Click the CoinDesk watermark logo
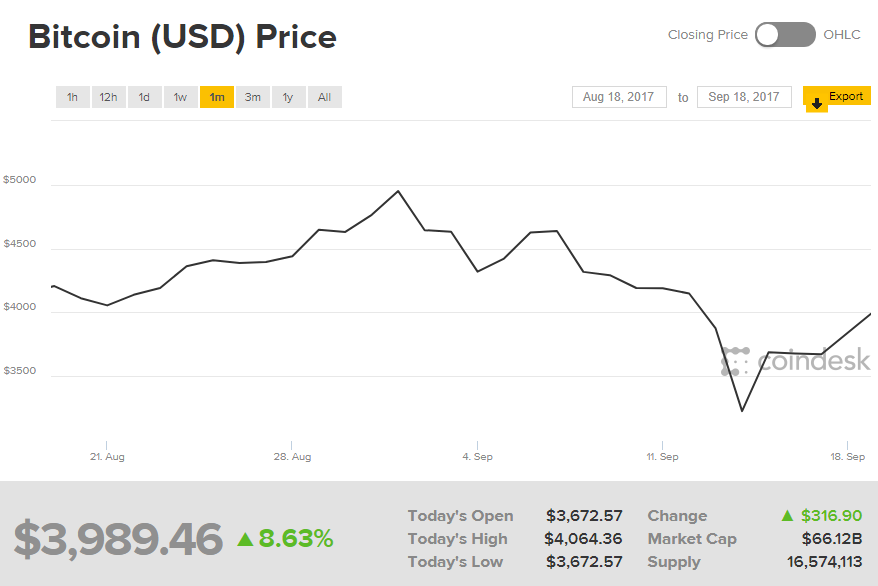Screen dimensions: 878x586 coord(796,361)
